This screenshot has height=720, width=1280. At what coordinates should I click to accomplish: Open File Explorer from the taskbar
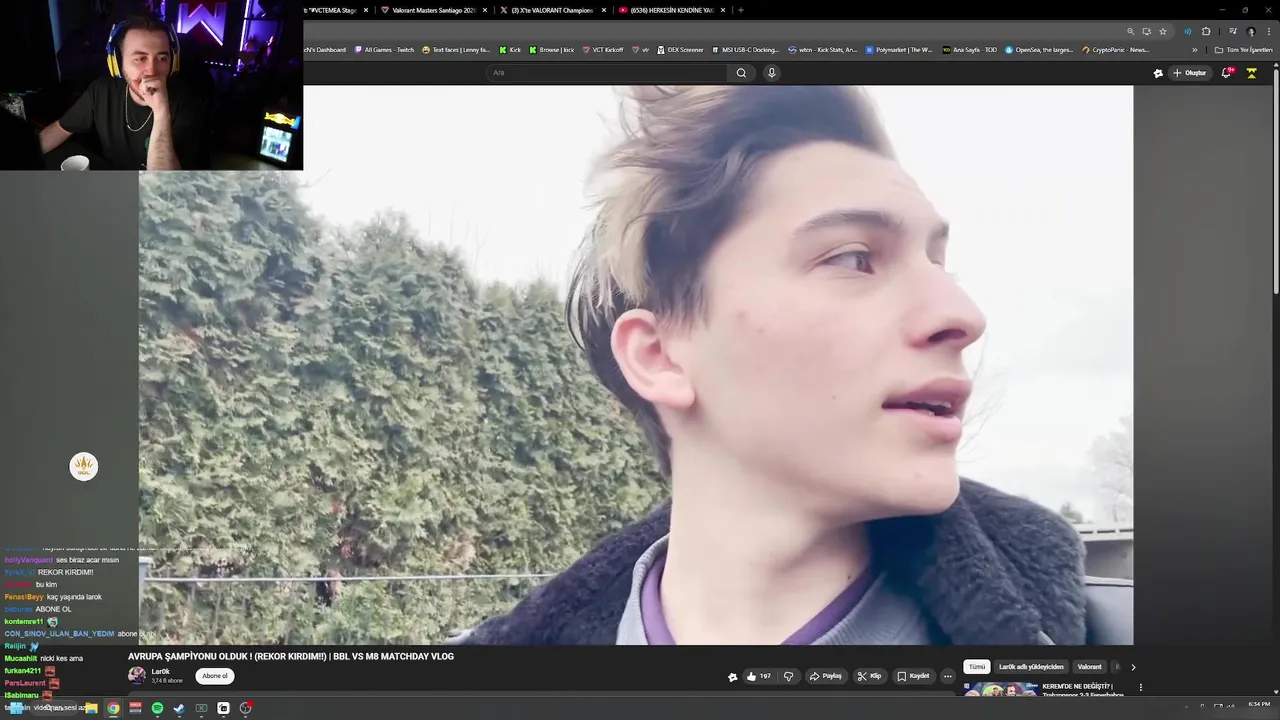pos(91,708)
